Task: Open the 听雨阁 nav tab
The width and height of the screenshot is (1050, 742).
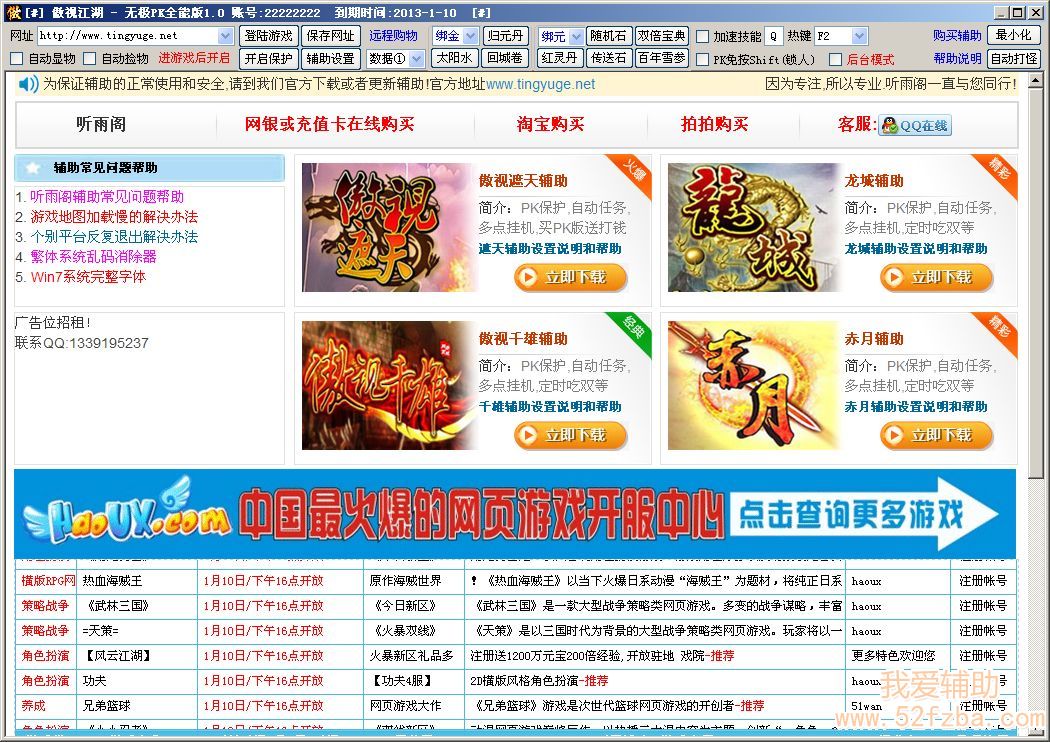Action: (x=100, y=125)
